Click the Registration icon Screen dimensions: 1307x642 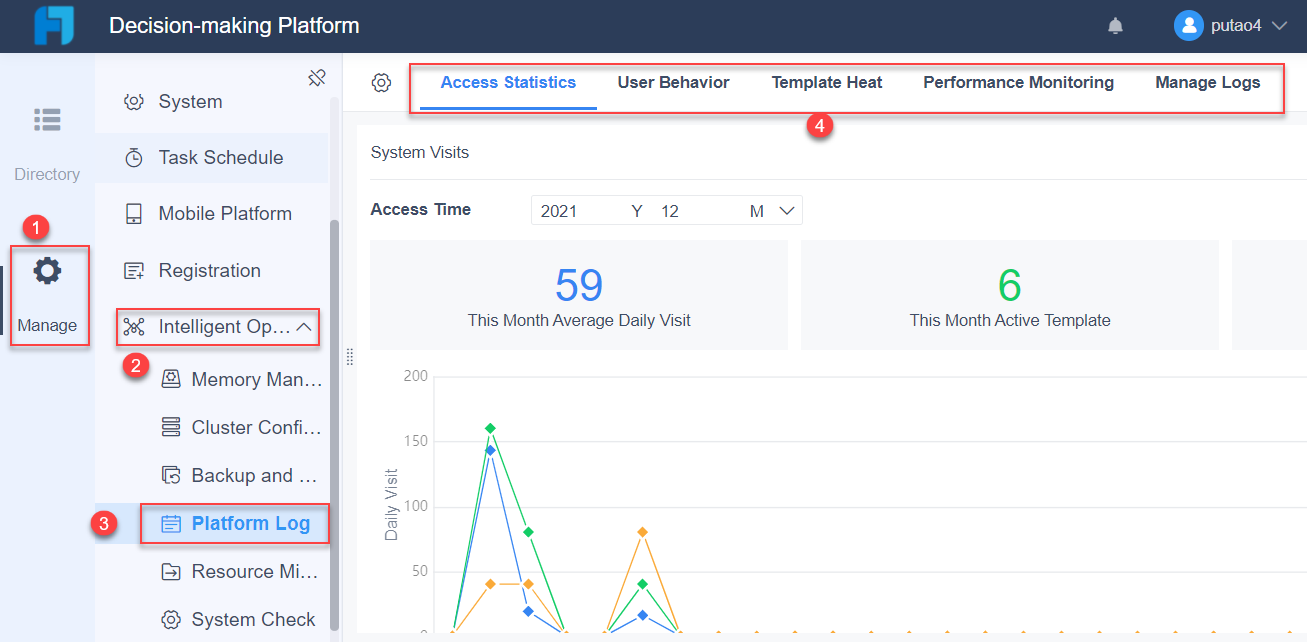[134, 271]
